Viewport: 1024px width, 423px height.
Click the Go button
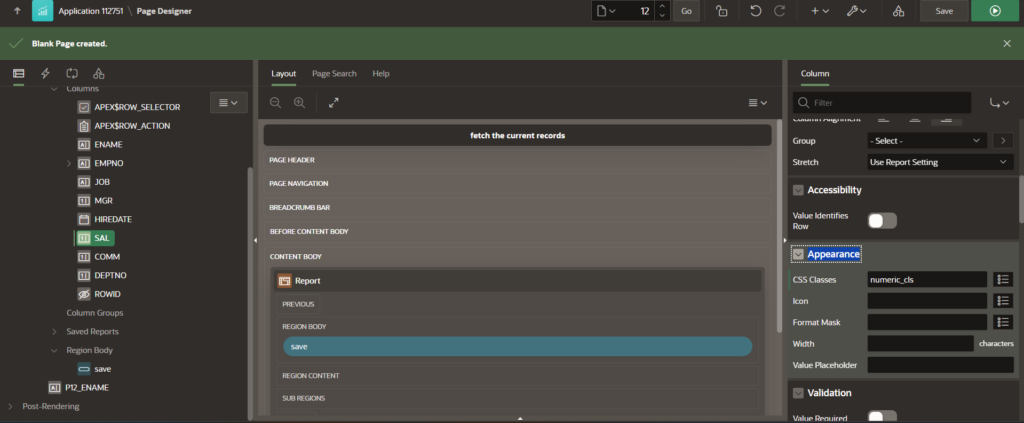686,11
